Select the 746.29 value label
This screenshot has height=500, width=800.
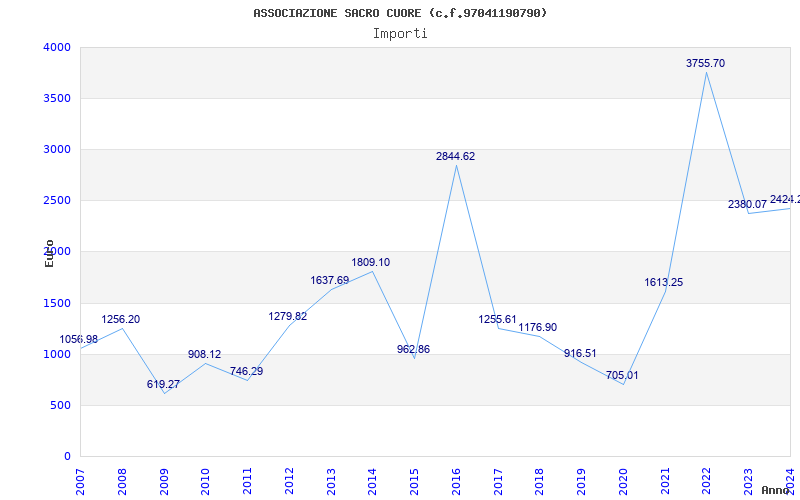click(246, 371)
